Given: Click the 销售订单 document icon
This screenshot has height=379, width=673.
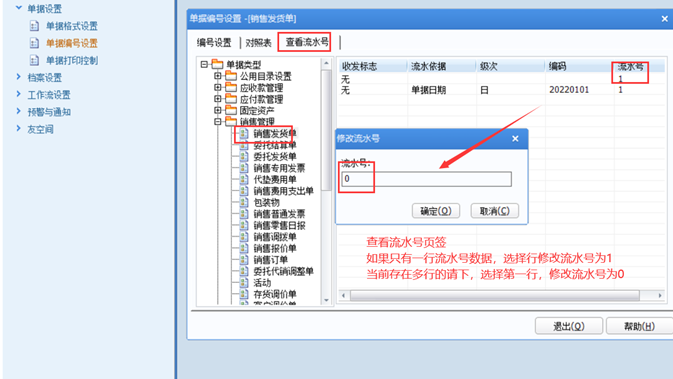Looking at the screenshot, I should pyautogui.click(x=244, y=260).
